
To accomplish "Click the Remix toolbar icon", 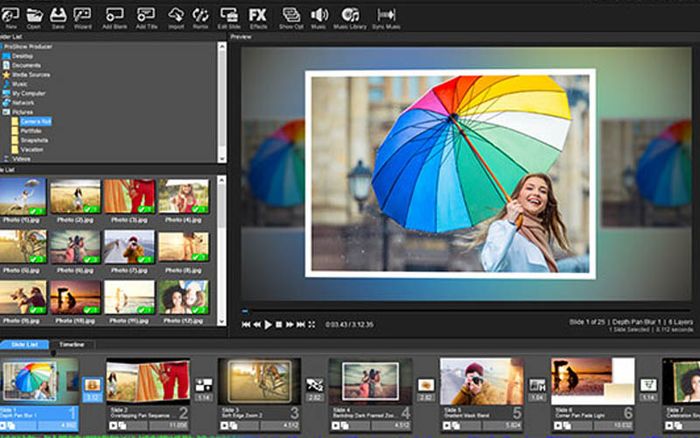I will (x=200, y=19).
